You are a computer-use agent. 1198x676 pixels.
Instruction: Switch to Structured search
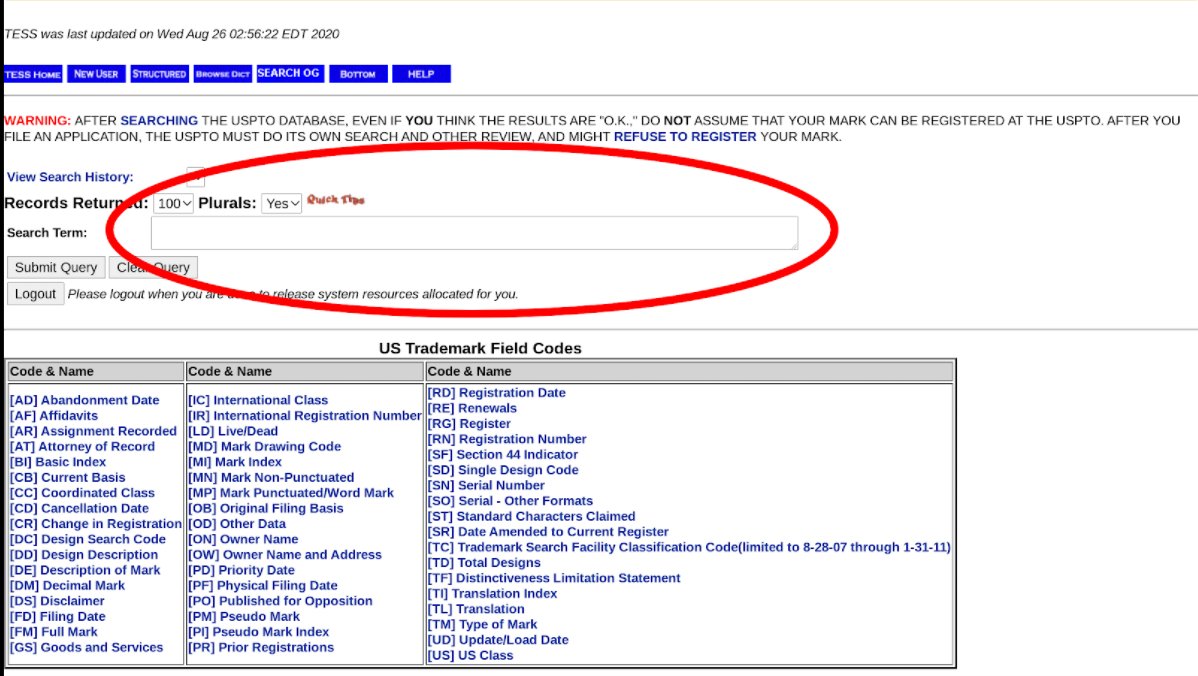point(159,74)
